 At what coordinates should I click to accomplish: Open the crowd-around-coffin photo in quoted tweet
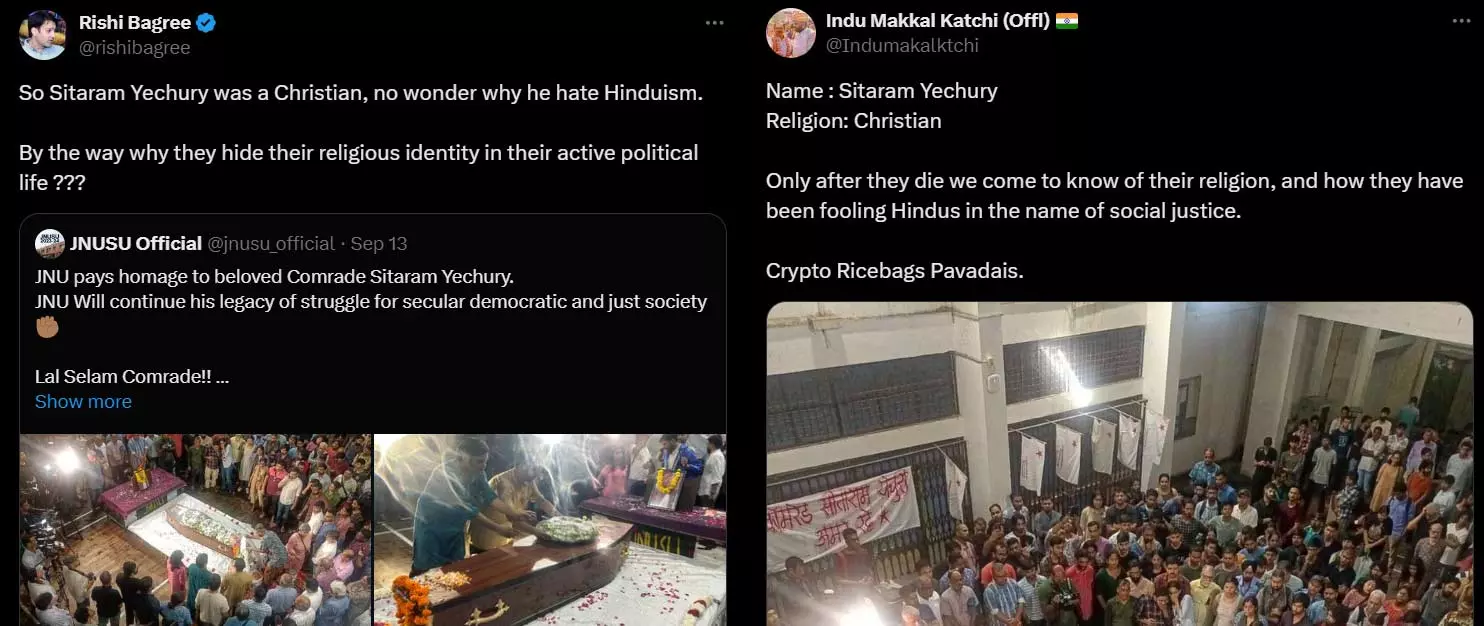(195, 530)
